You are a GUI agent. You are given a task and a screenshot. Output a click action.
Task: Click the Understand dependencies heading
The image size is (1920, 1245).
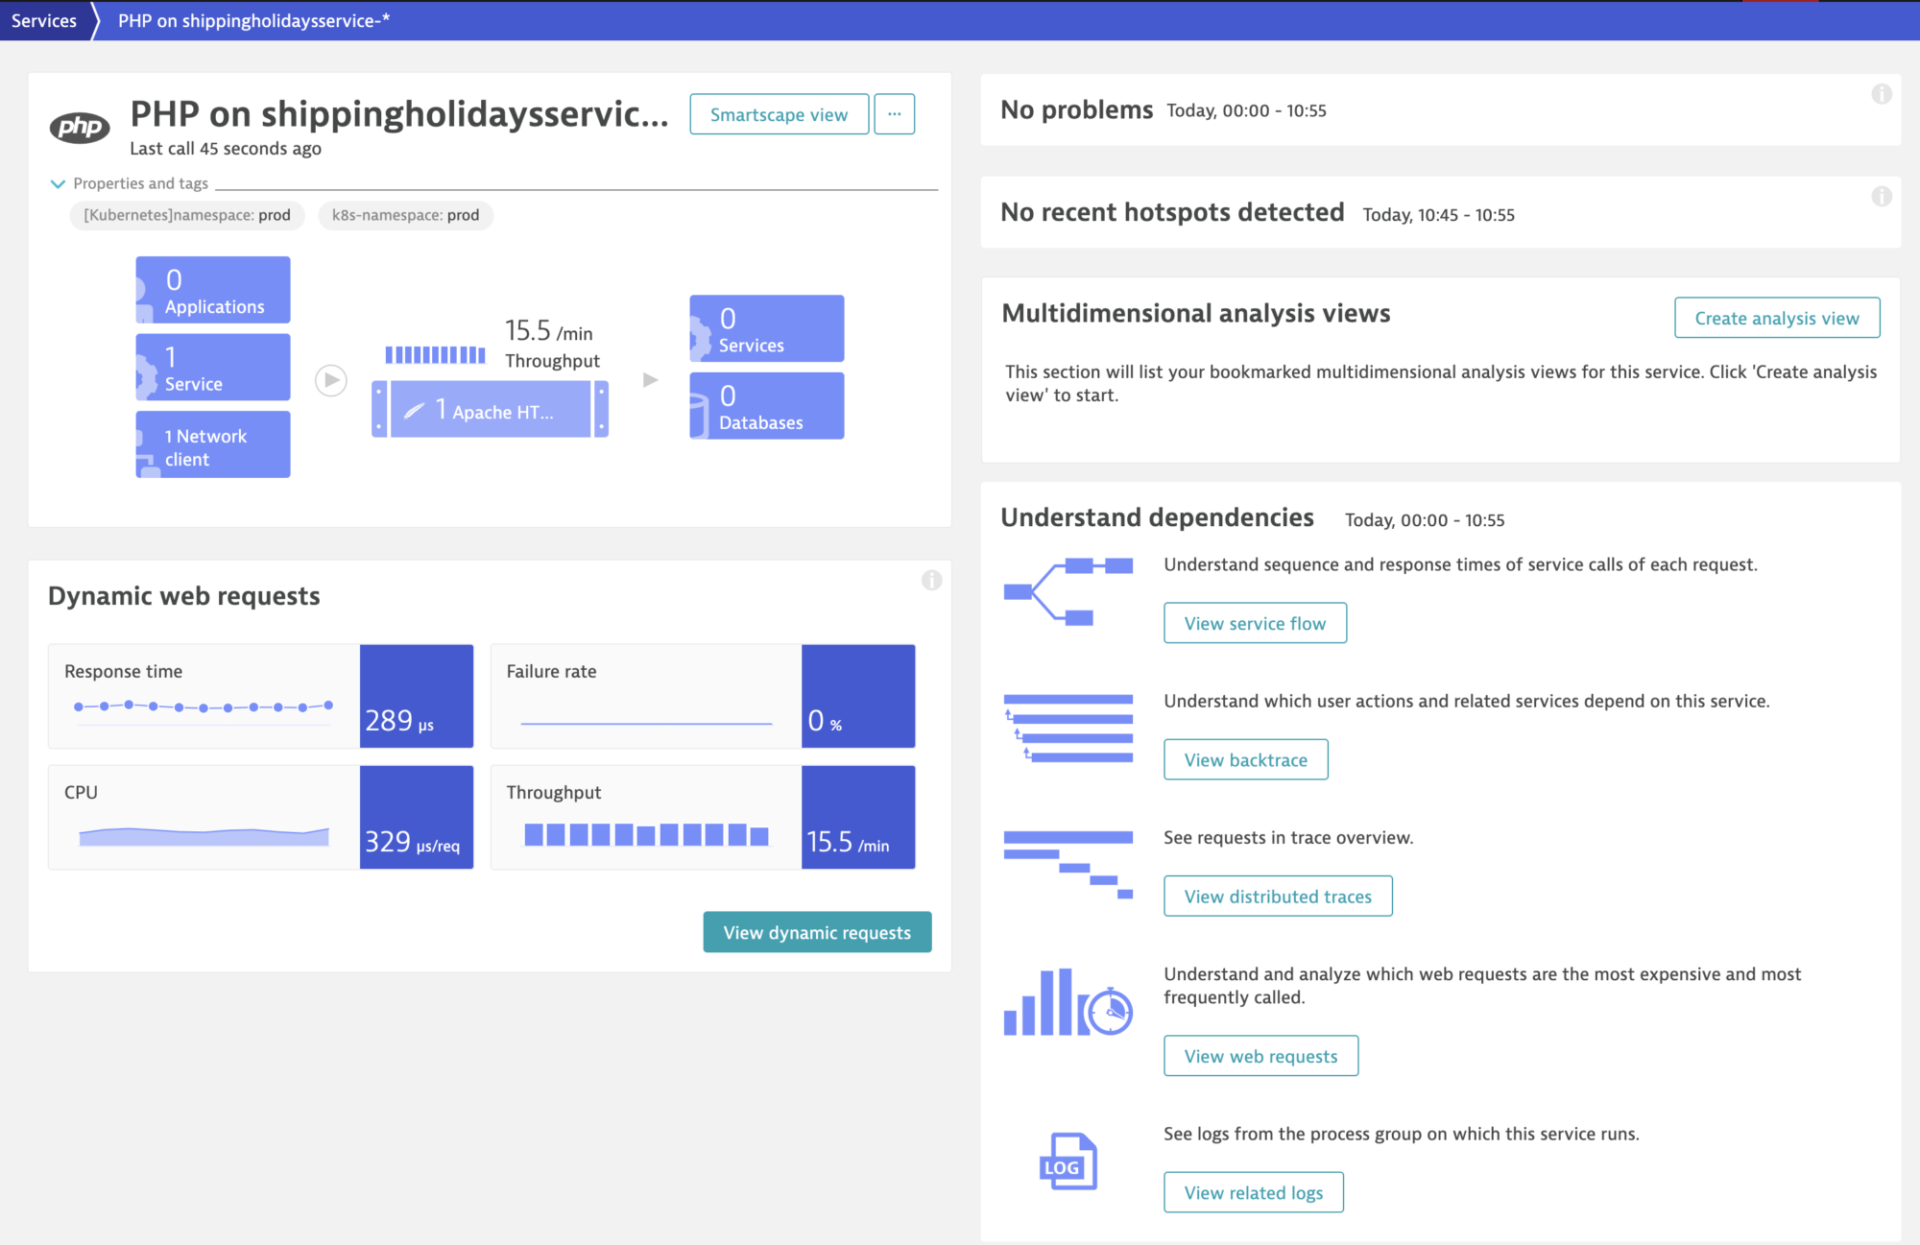(1157, 518)
